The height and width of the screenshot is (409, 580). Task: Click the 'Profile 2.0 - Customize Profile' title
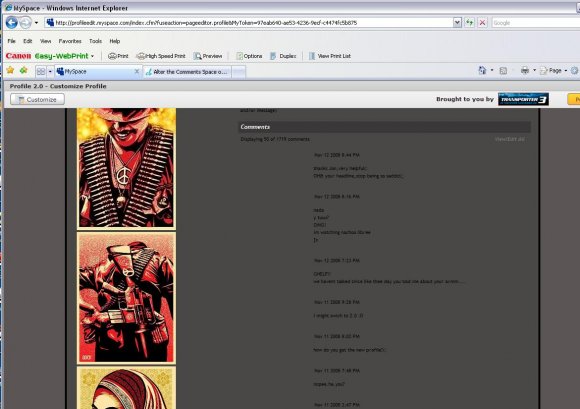point(58,86)
